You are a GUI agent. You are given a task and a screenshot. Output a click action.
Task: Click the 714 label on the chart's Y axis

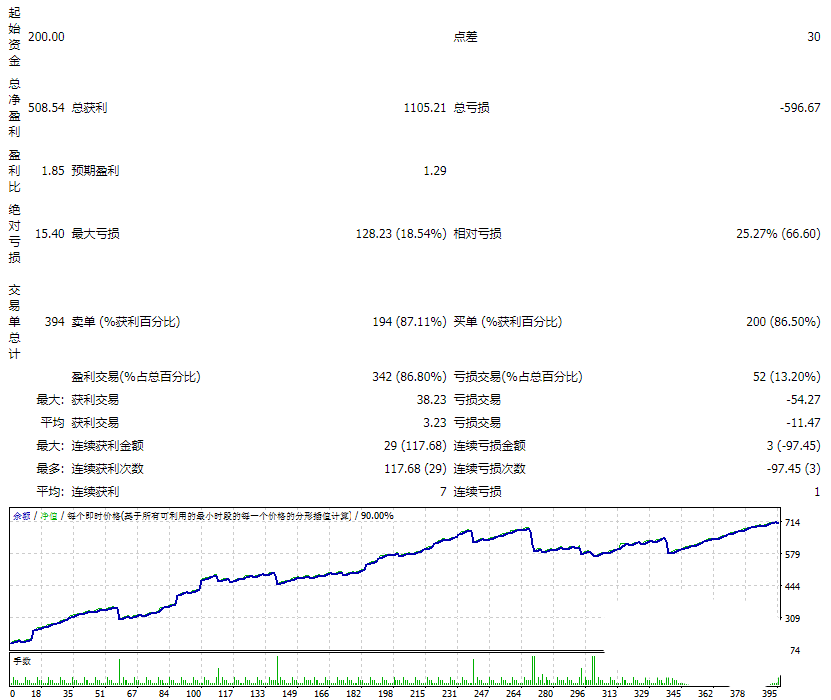(x=794, y=523)
